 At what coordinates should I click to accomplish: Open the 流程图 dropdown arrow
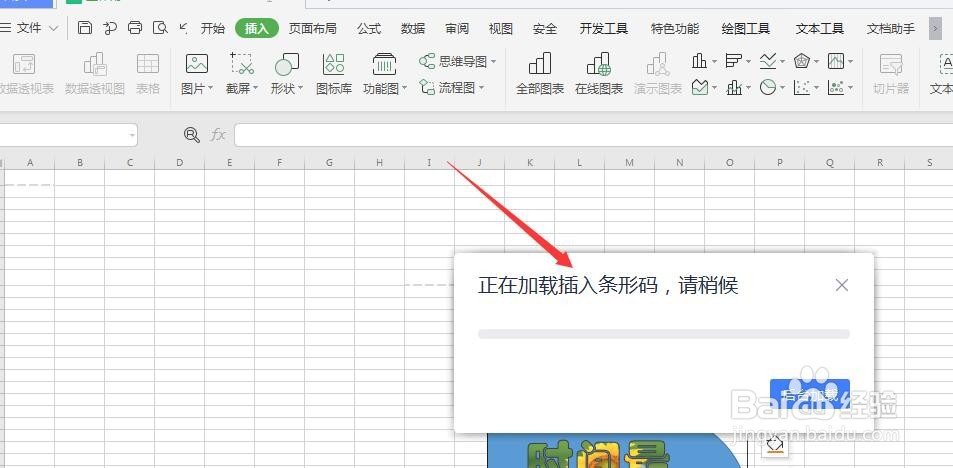click(x=481, y=88)
